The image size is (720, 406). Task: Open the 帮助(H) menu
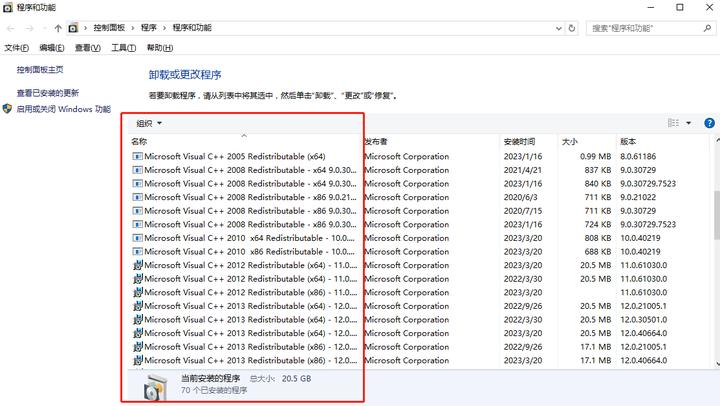160,48
